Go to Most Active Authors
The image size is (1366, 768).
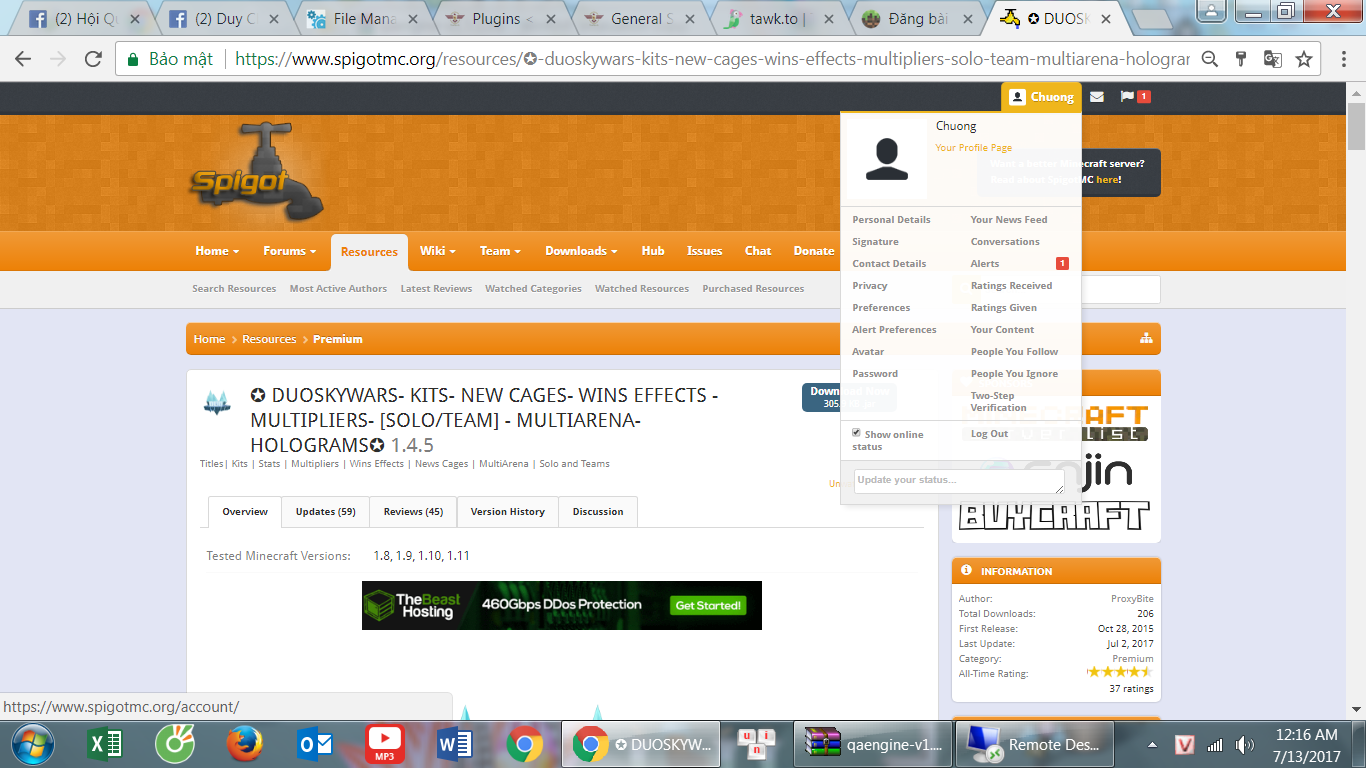[x=338, y=289]
